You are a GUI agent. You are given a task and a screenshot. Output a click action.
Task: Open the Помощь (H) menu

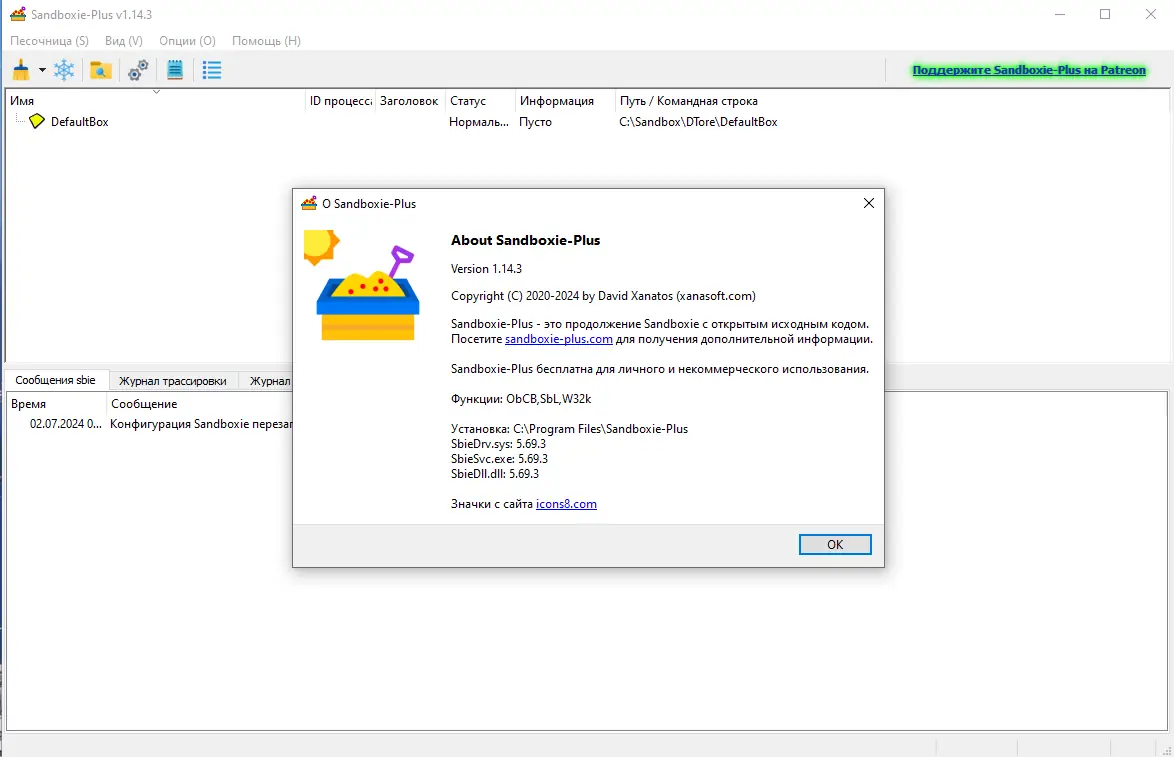pyautogui.click(x=267, y=40)
